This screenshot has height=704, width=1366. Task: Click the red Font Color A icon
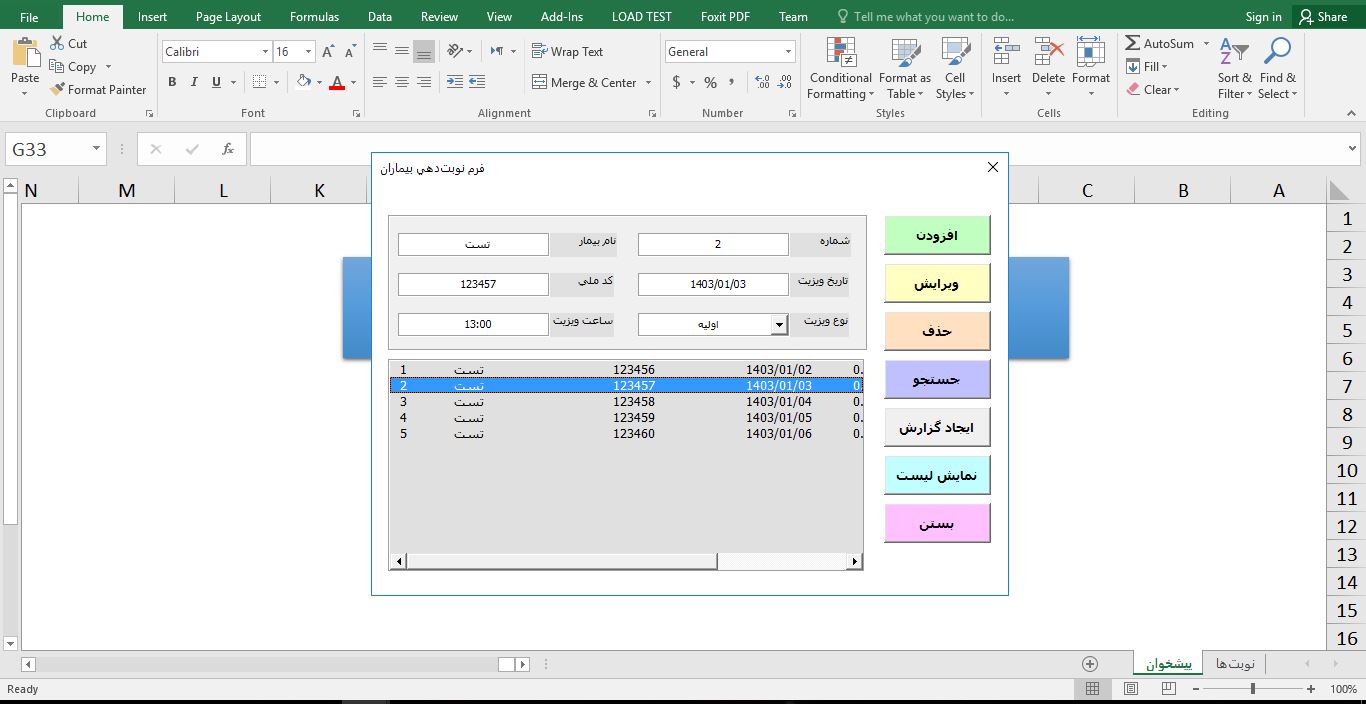(337, 82)
